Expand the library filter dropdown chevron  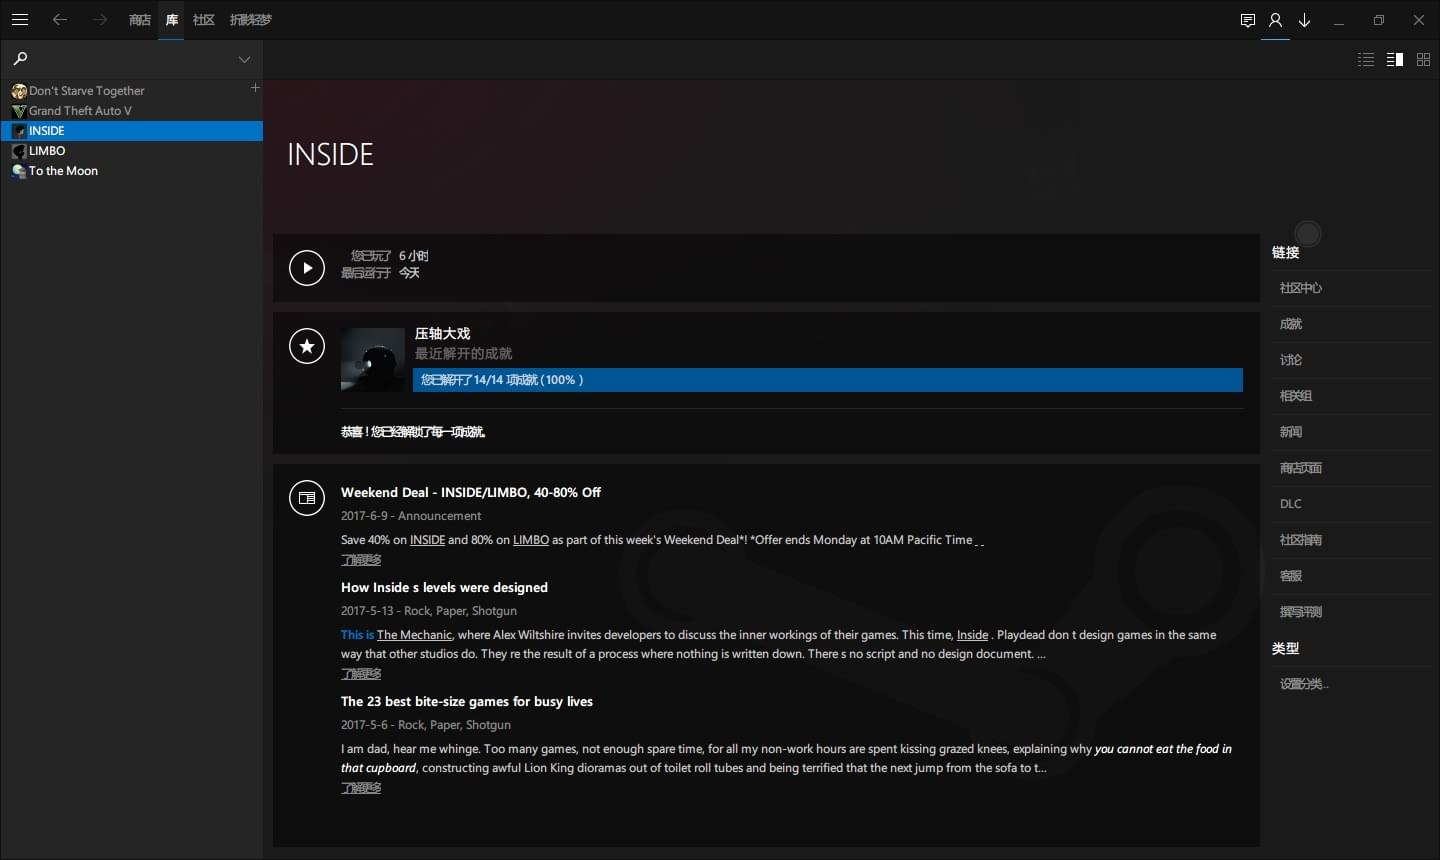[244, 60]
